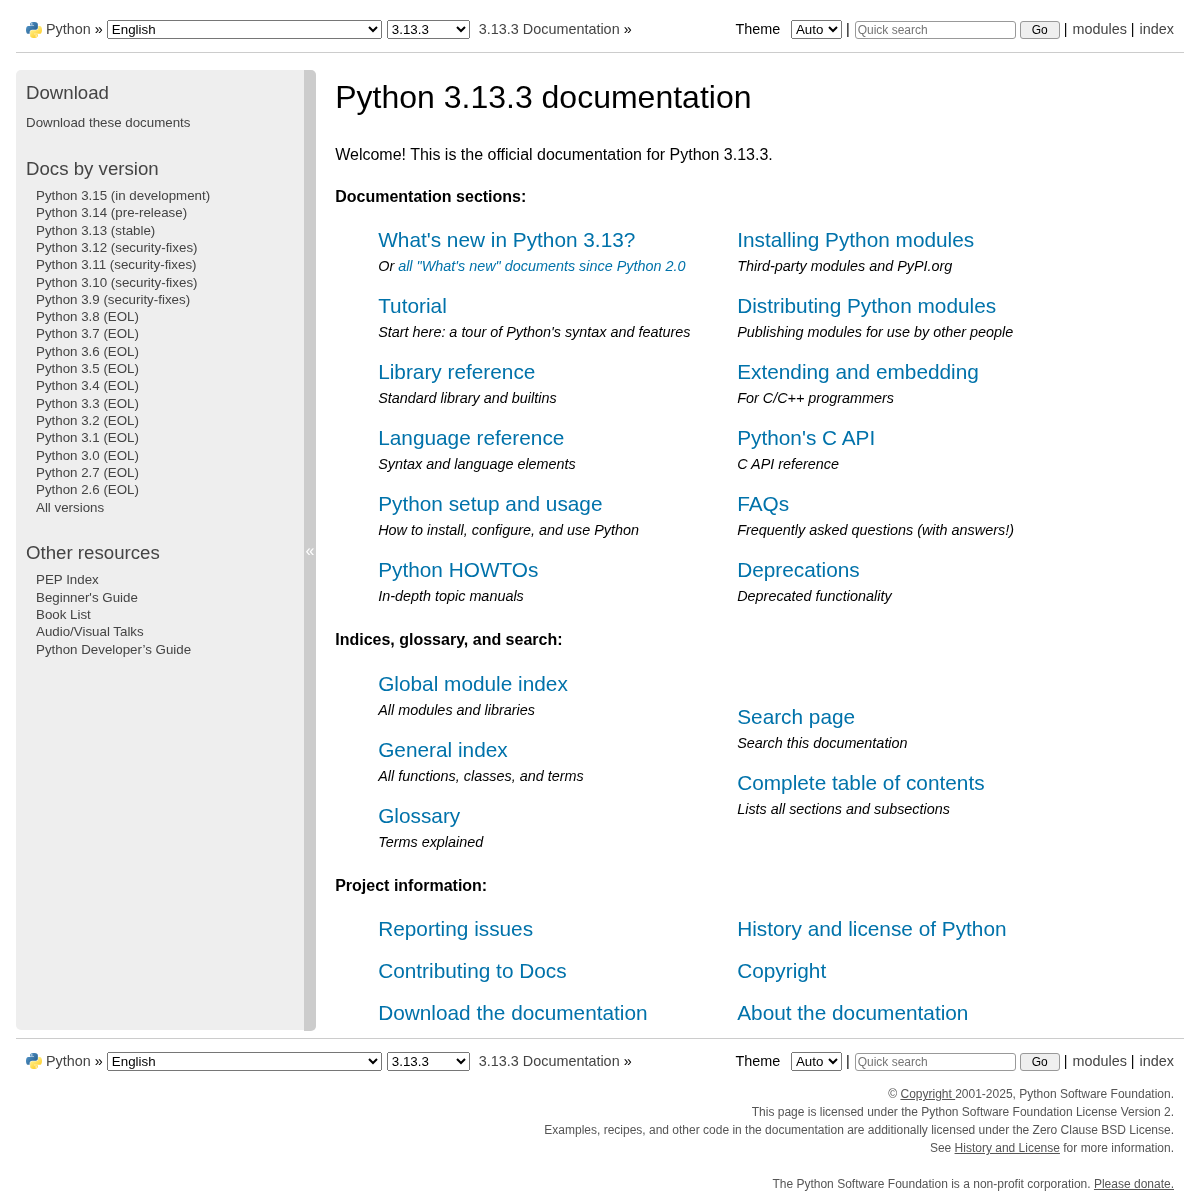Click the Please donate link in footer
The width and height of the screenshot is (1200, 1200).
pyautogui.click(x=1133, y=1184)
